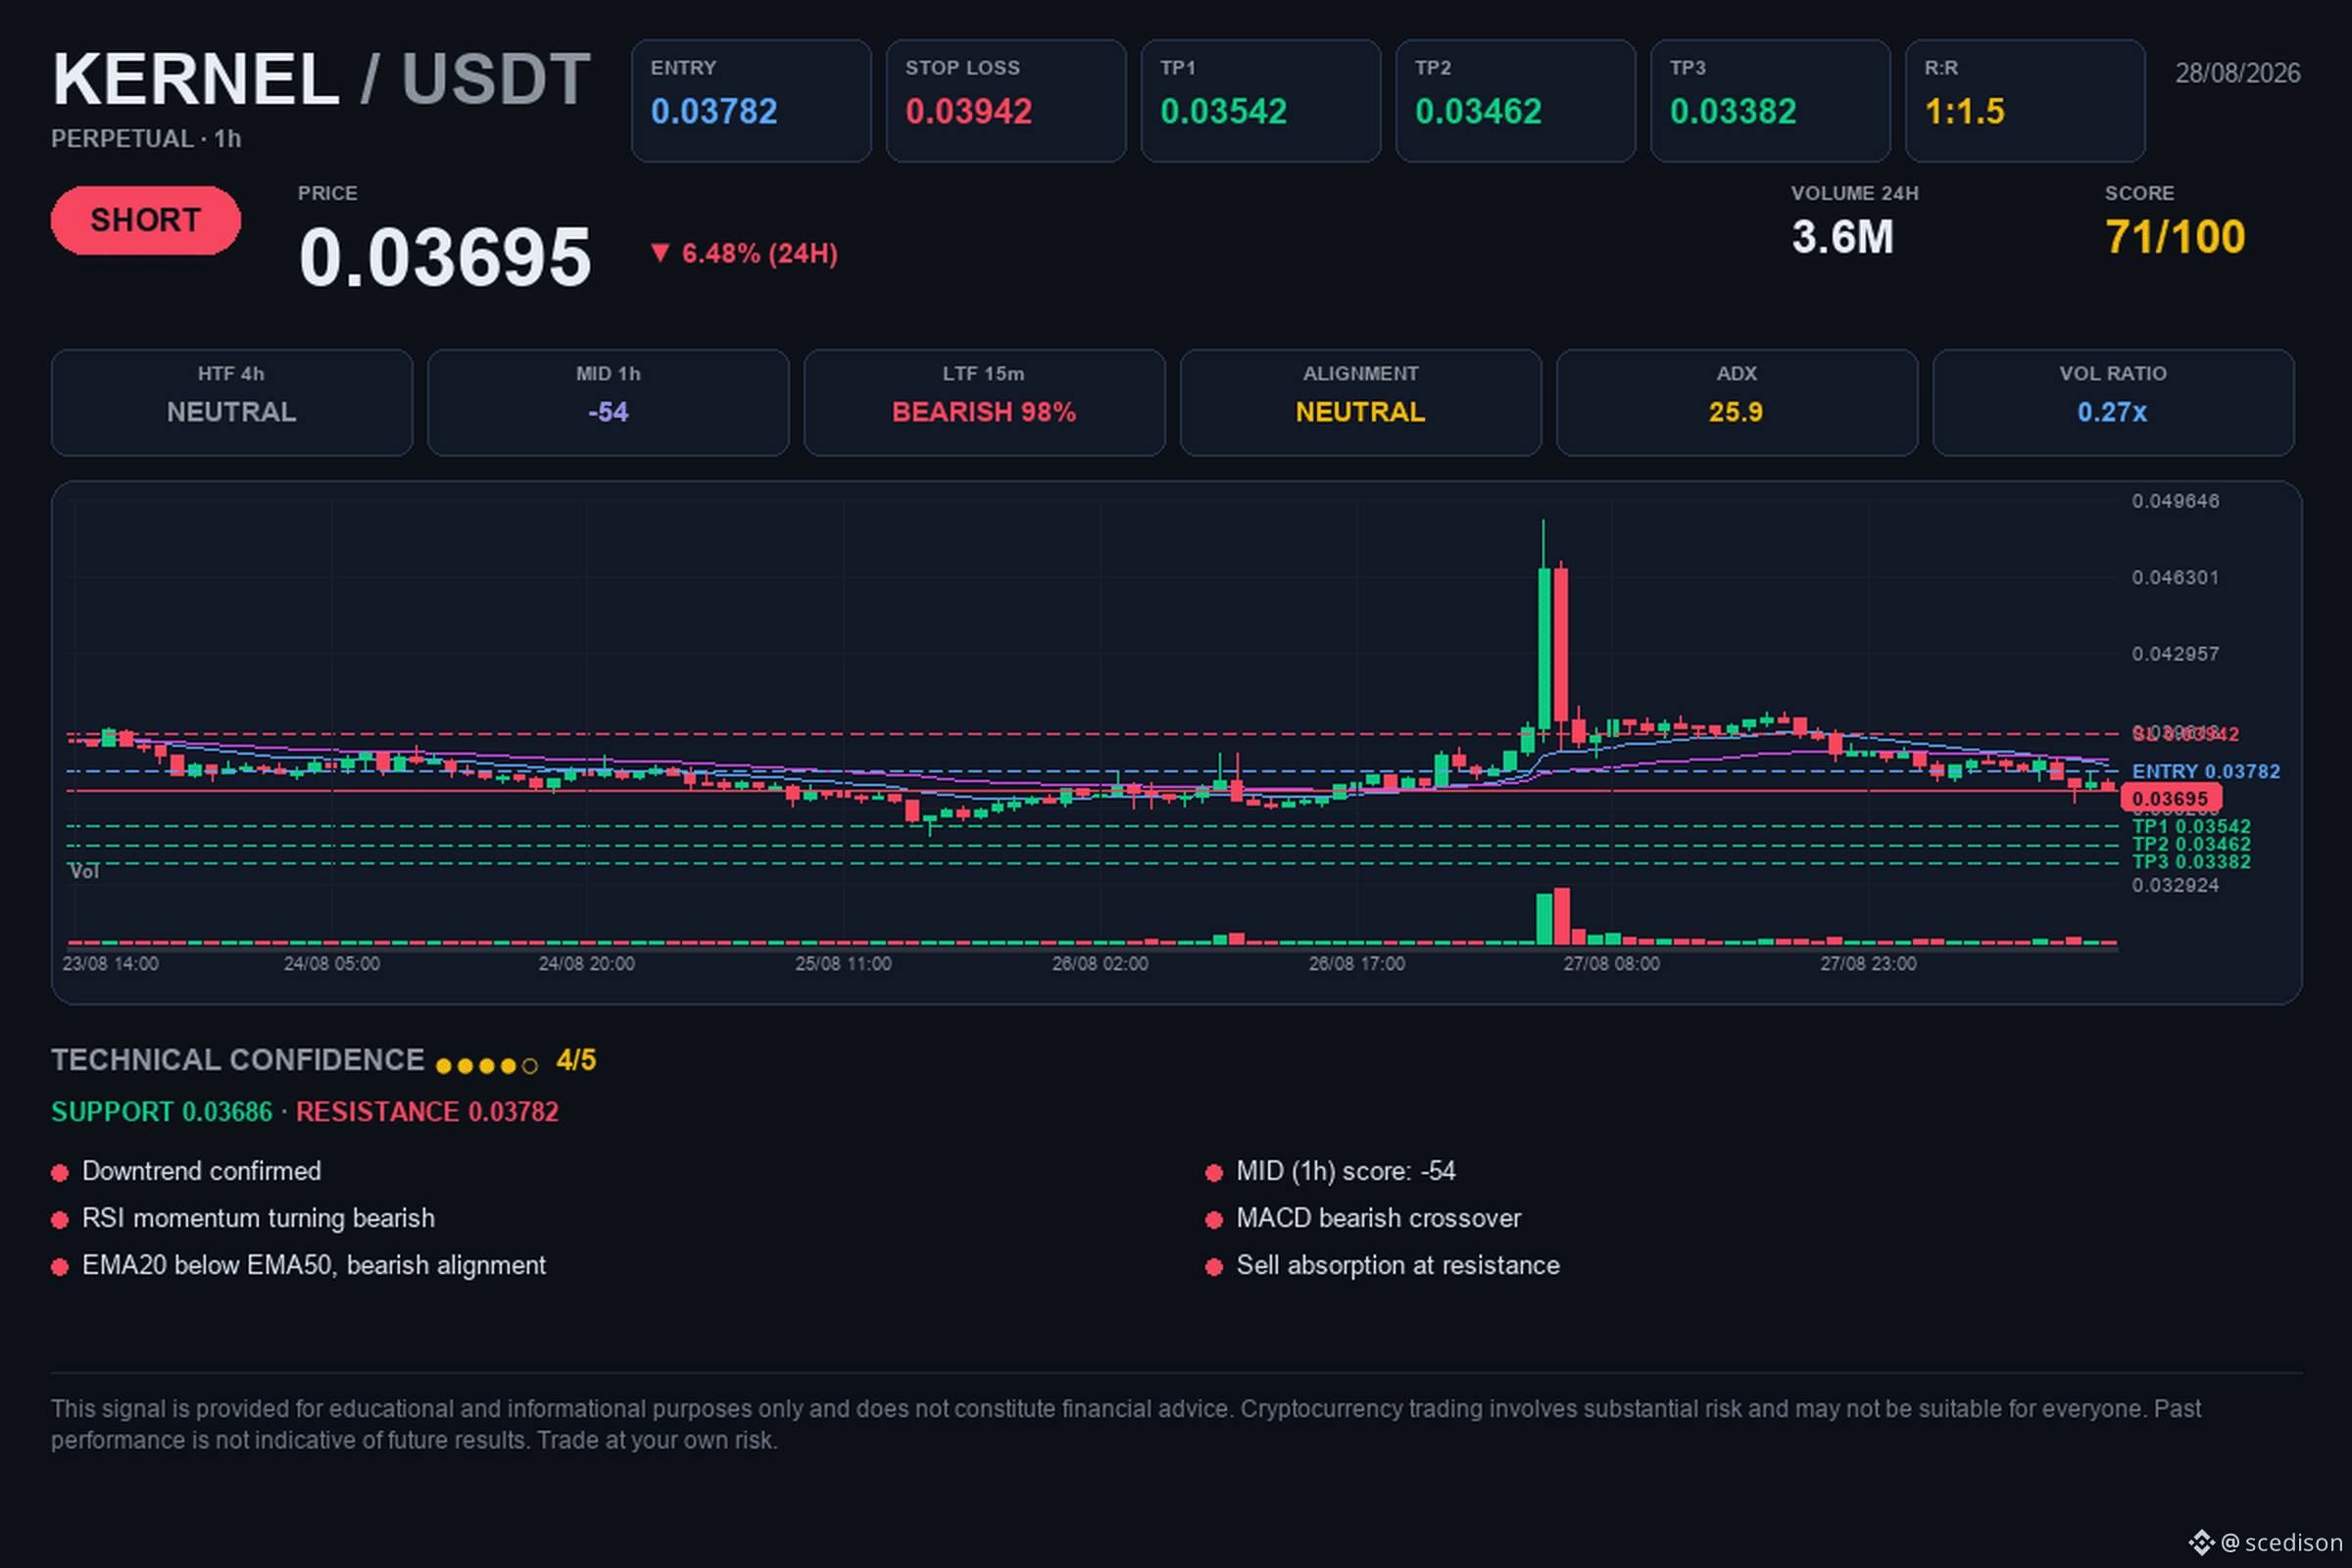The width and height of the screenshot is (2352, 1568).
Task: Click the R:R 1:1.5 card
Action: pos(2025,101)
